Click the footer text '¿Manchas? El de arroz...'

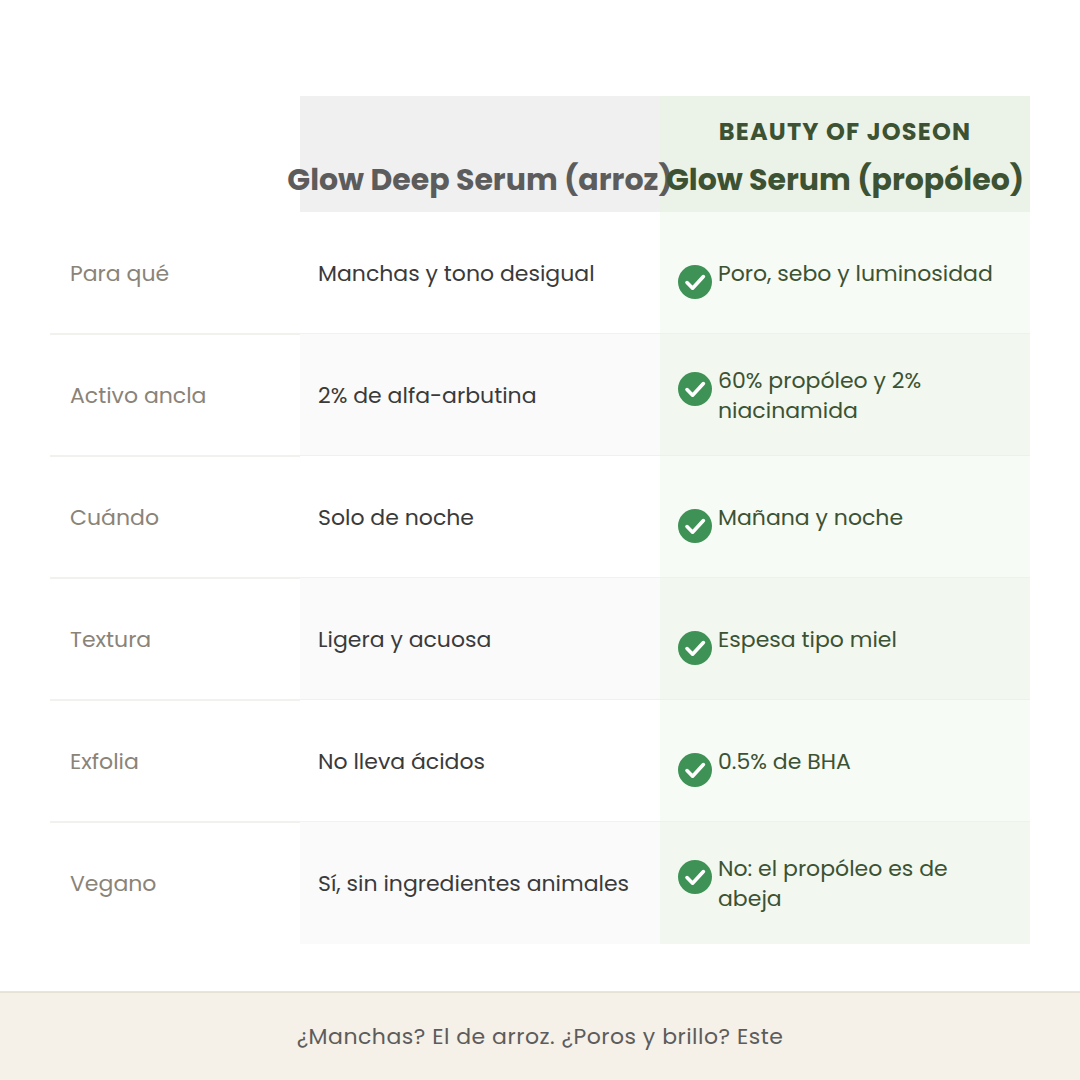point(540,1037)
